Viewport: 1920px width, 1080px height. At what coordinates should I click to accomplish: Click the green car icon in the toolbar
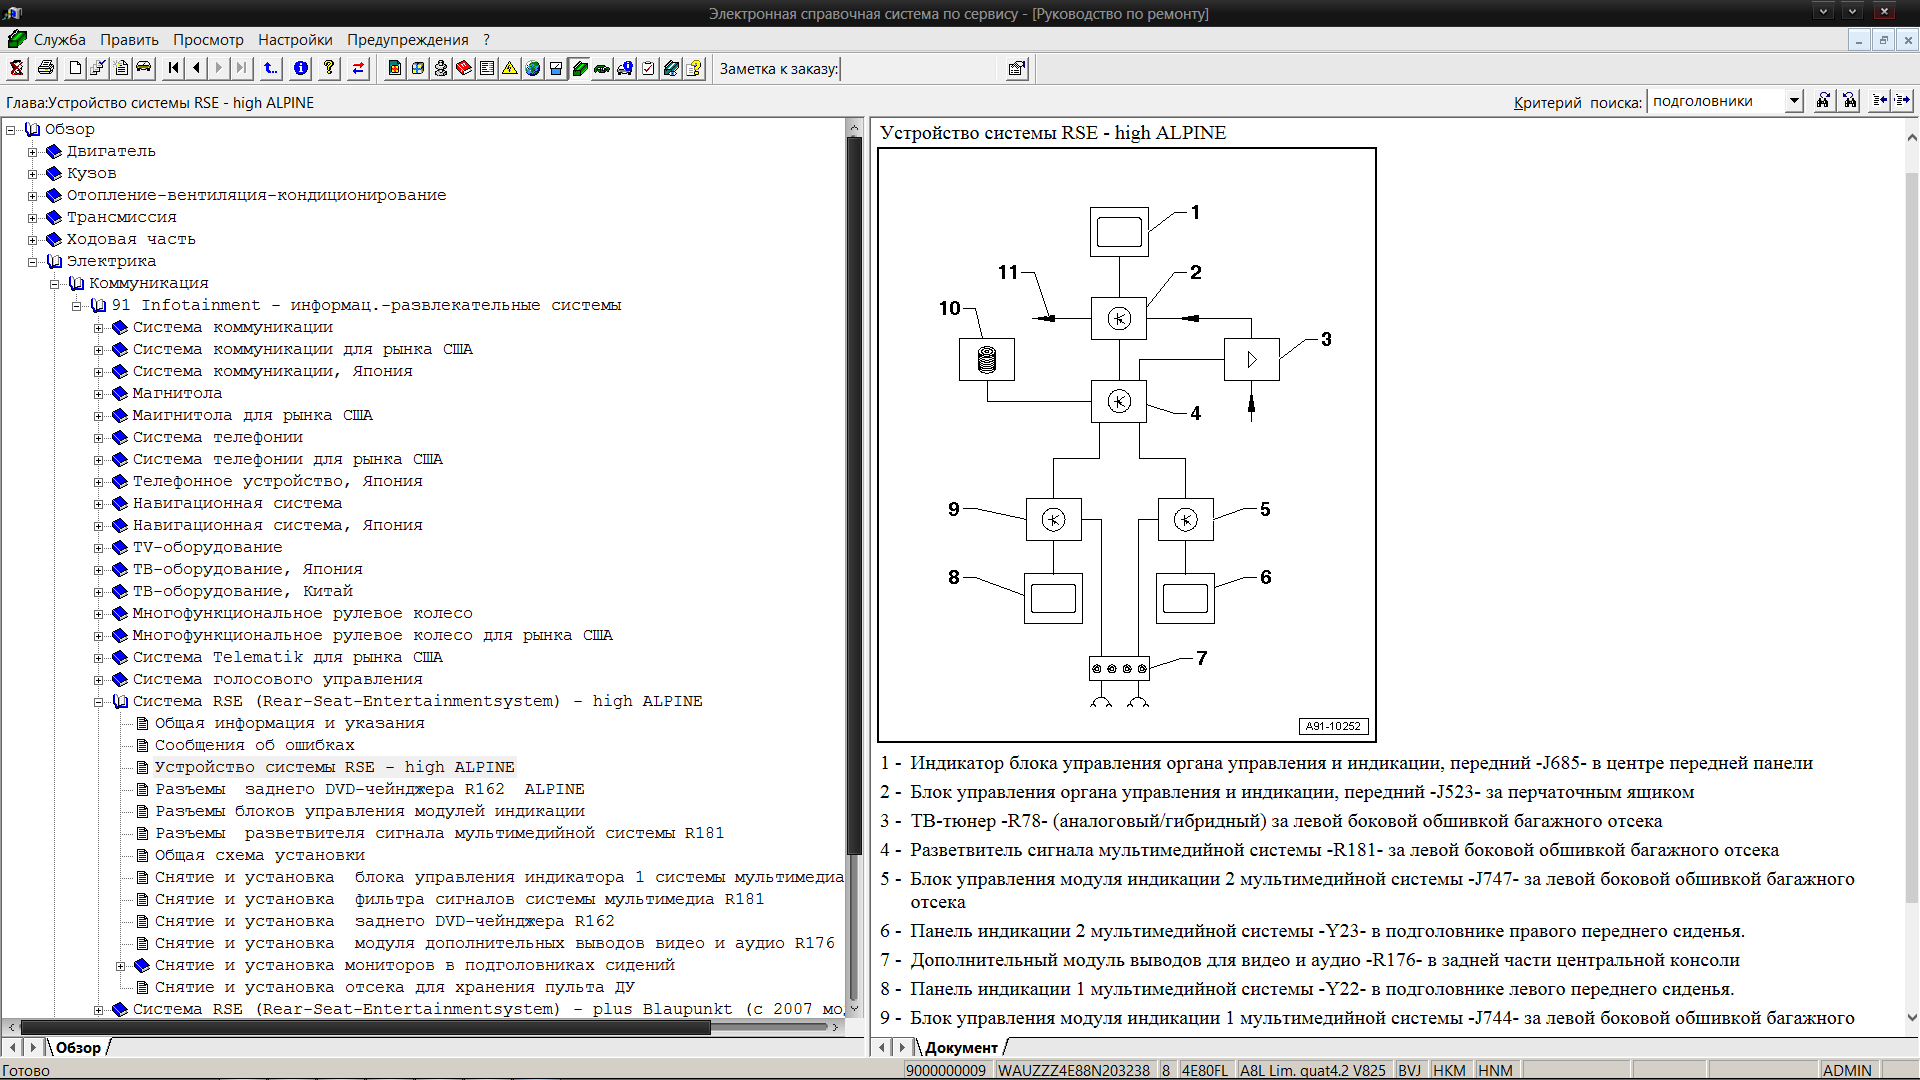(602, 69)
